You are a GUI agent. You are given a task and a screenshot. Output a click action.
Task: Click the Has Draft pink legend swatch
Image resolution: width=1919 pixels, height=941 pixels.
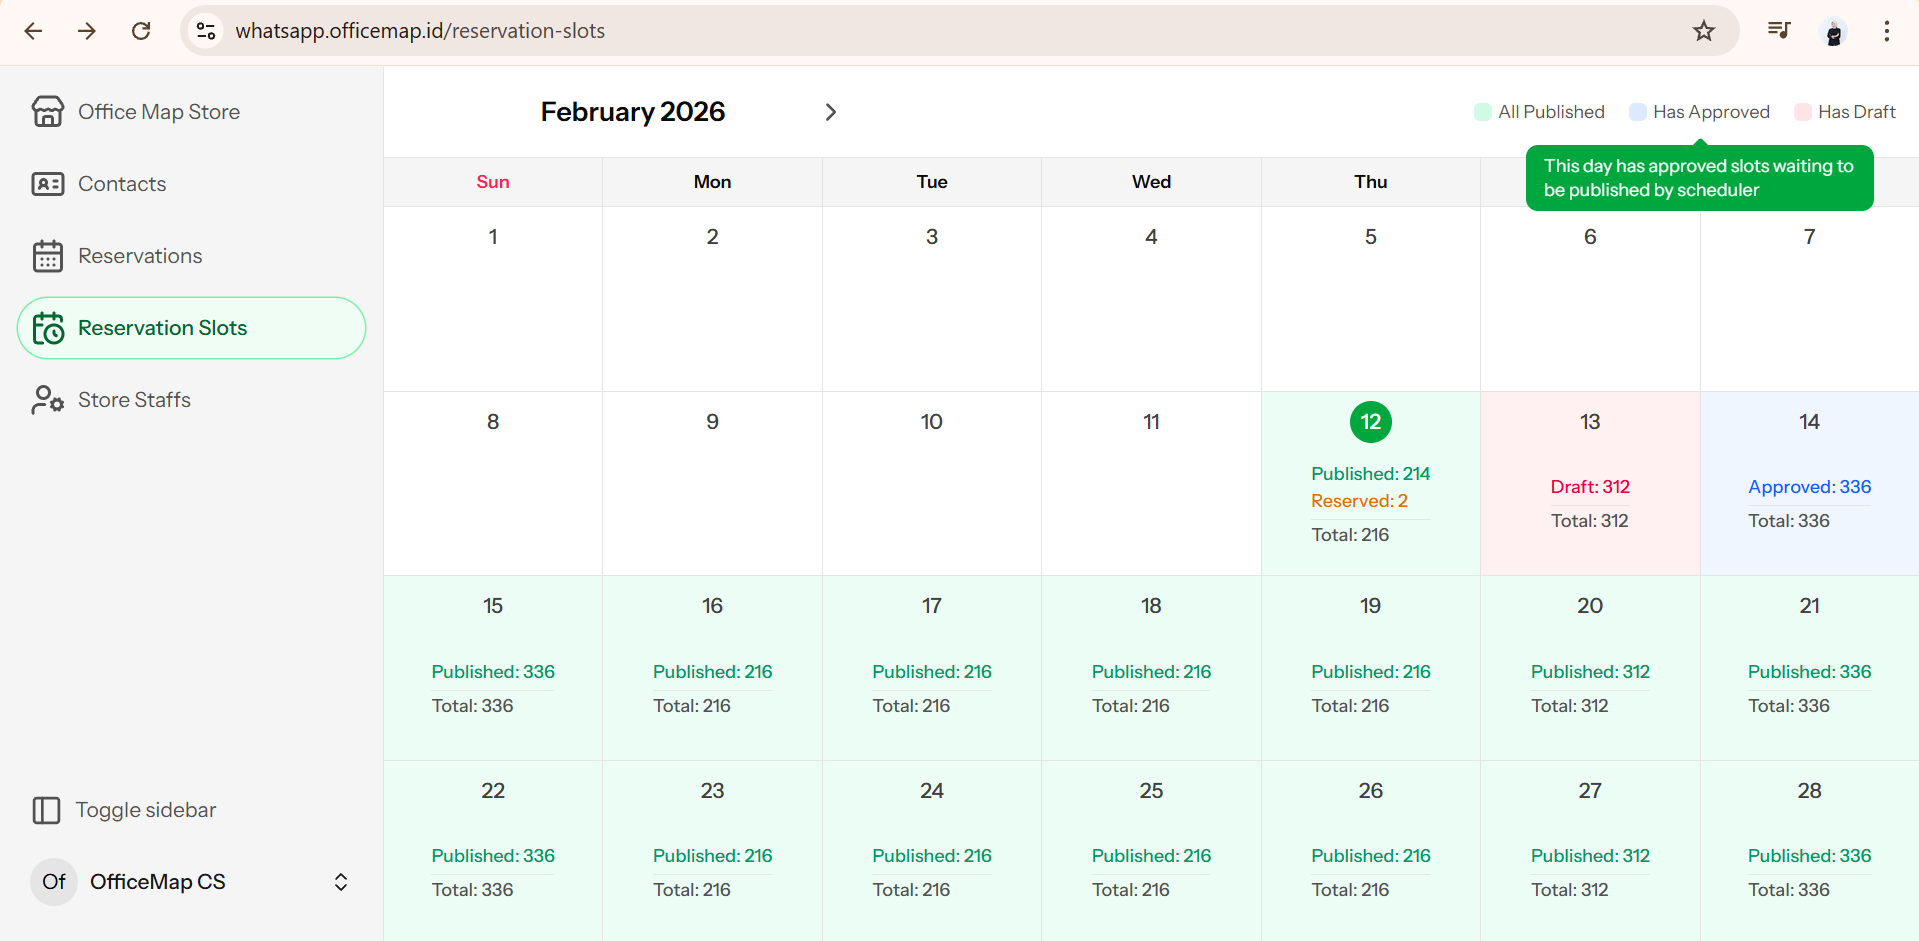click(1803, 112)
